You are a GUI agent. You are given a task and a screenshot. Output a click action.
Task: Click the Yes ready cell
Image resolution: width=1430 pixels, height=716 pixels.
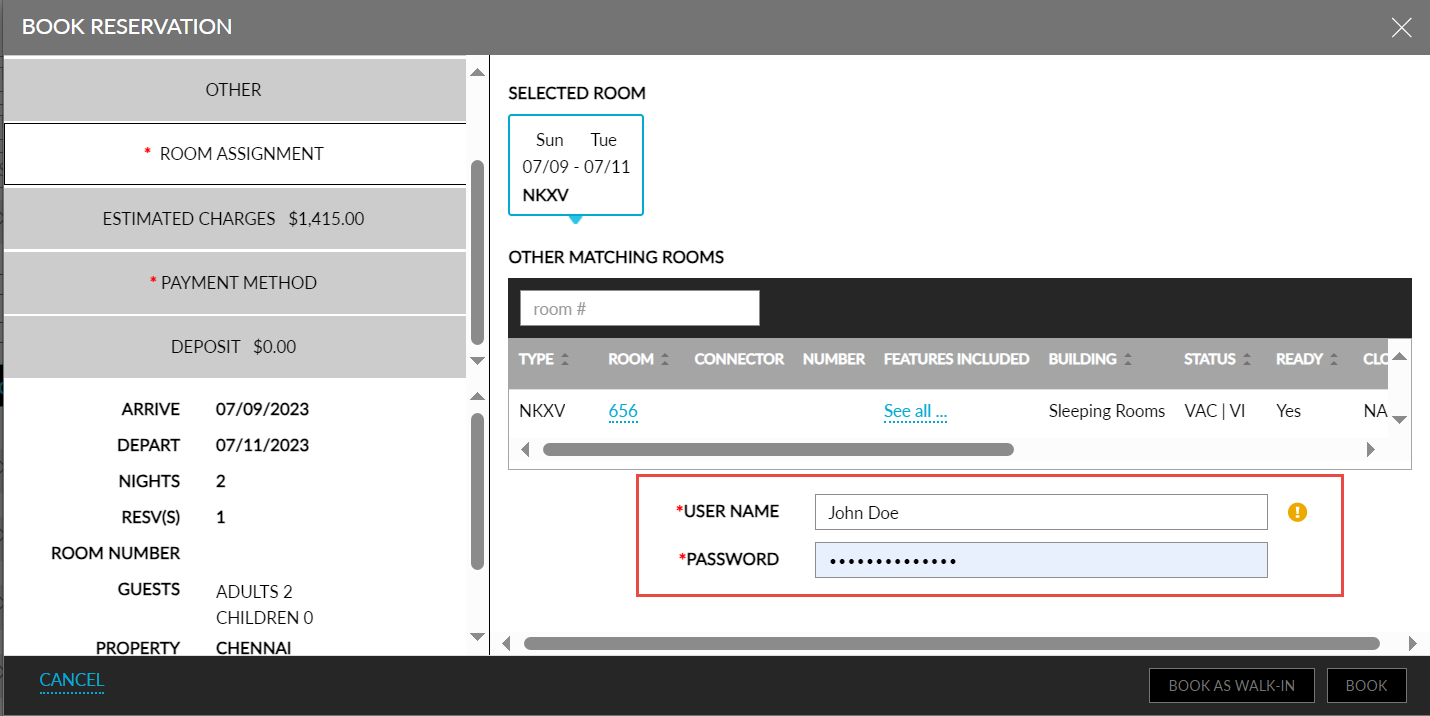coord(1288,411)
